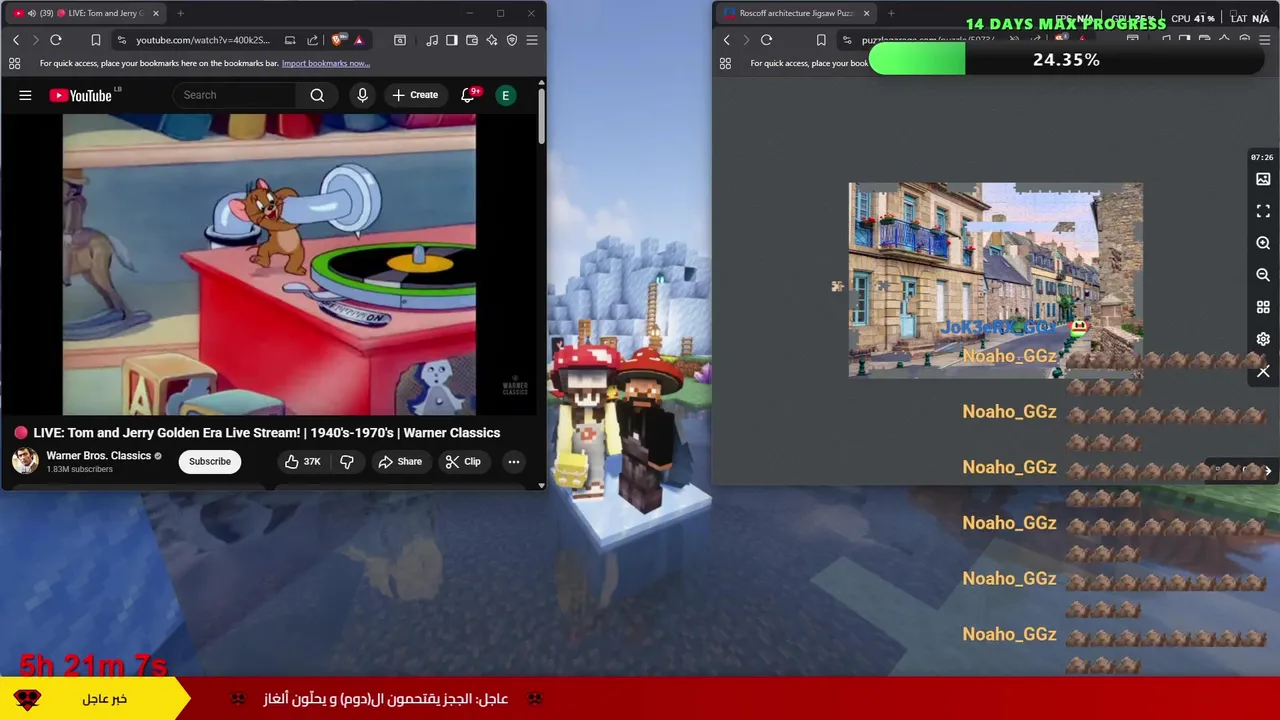Screen dimensions: 1280x720
Task: Bookmark the puzzle page
Action: tap(821, 40)
